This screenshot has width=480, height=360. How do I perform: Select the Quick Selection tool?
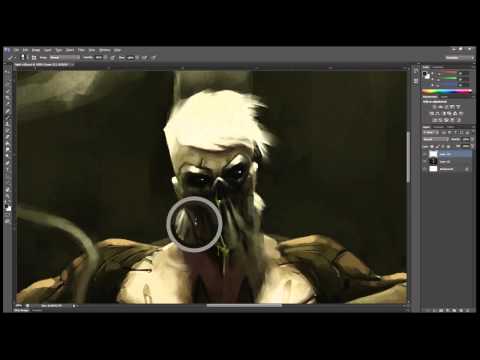coord(7,91)
